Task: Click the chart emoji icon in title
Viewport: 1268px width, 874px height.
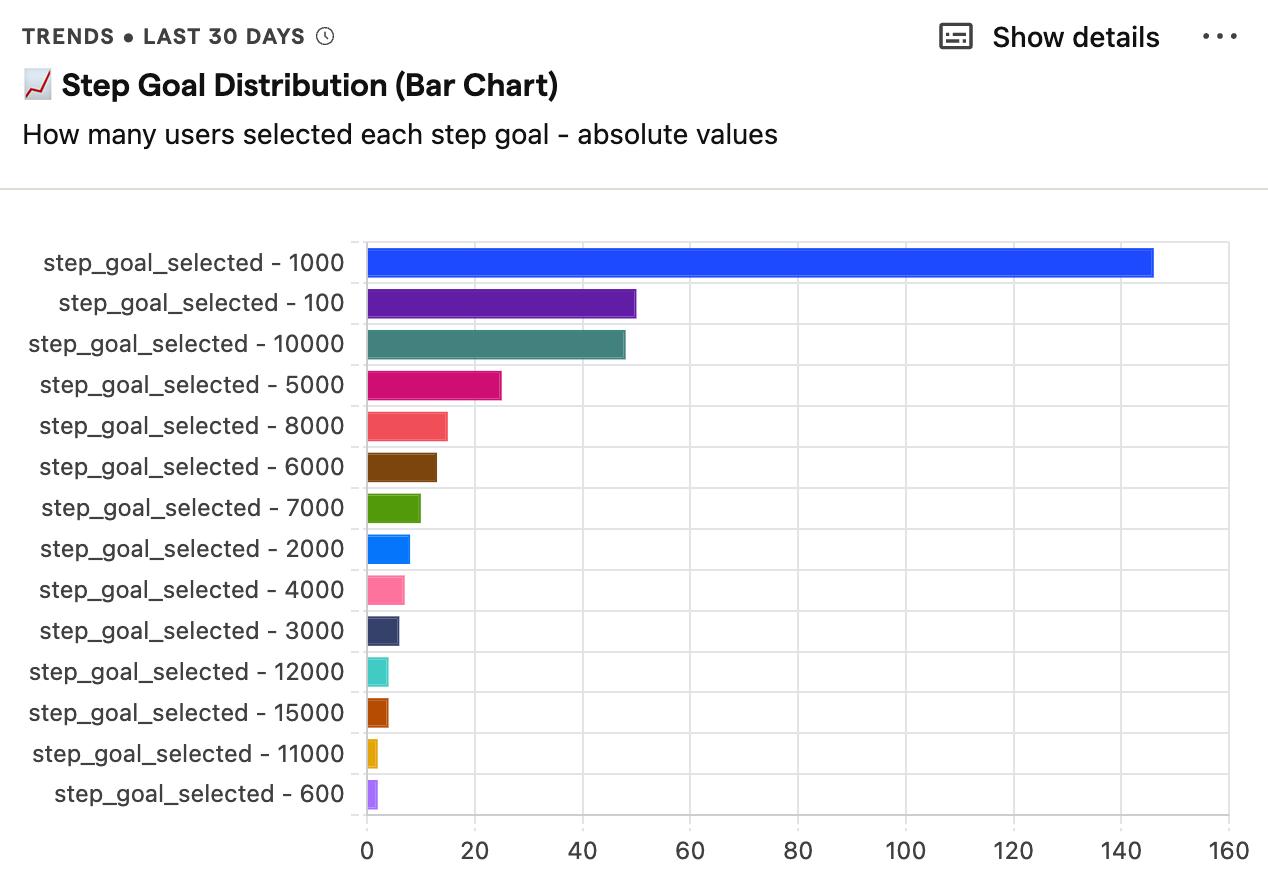Action: 37,86
